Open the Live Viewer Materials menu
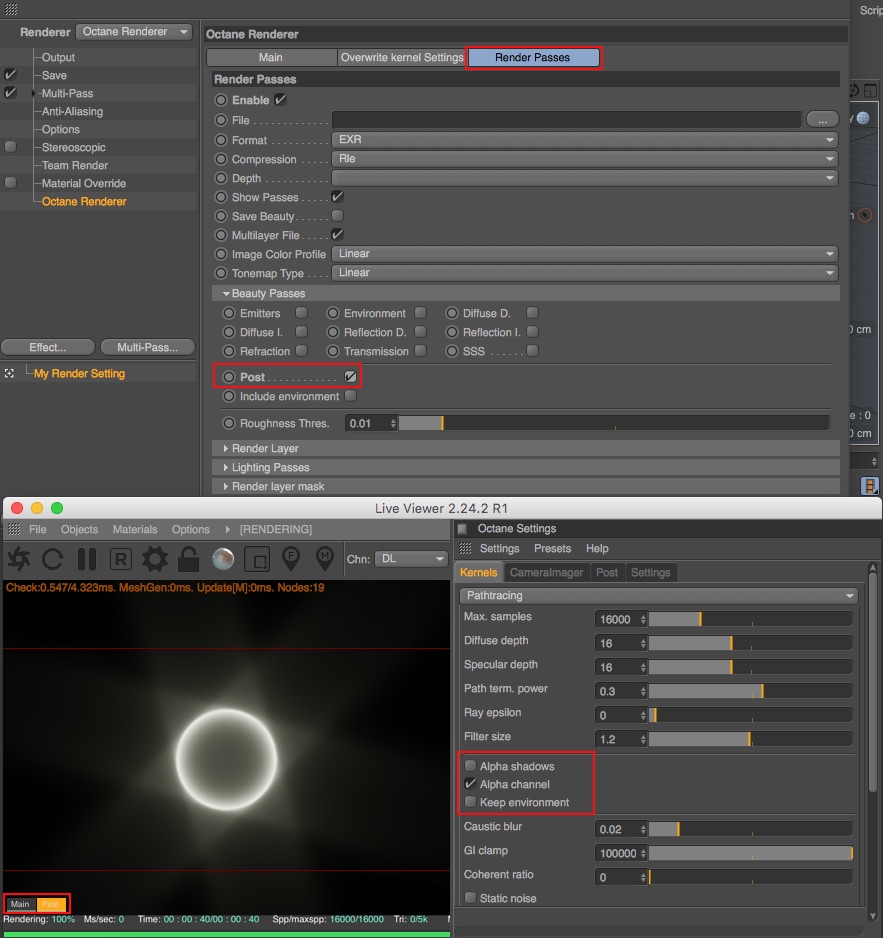Image resolution: width=883 pixels, height=938 pixels. point(135,529)
